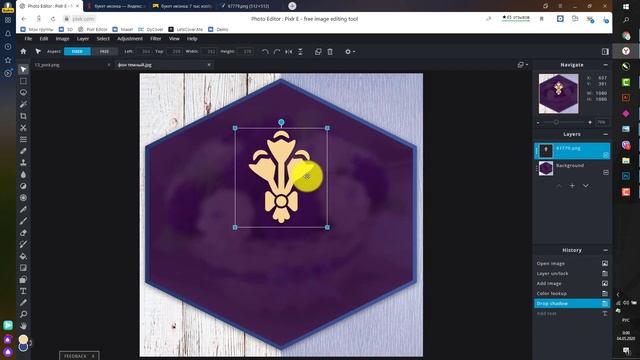Toggle the right side panels icon

[x=605, y=51]
